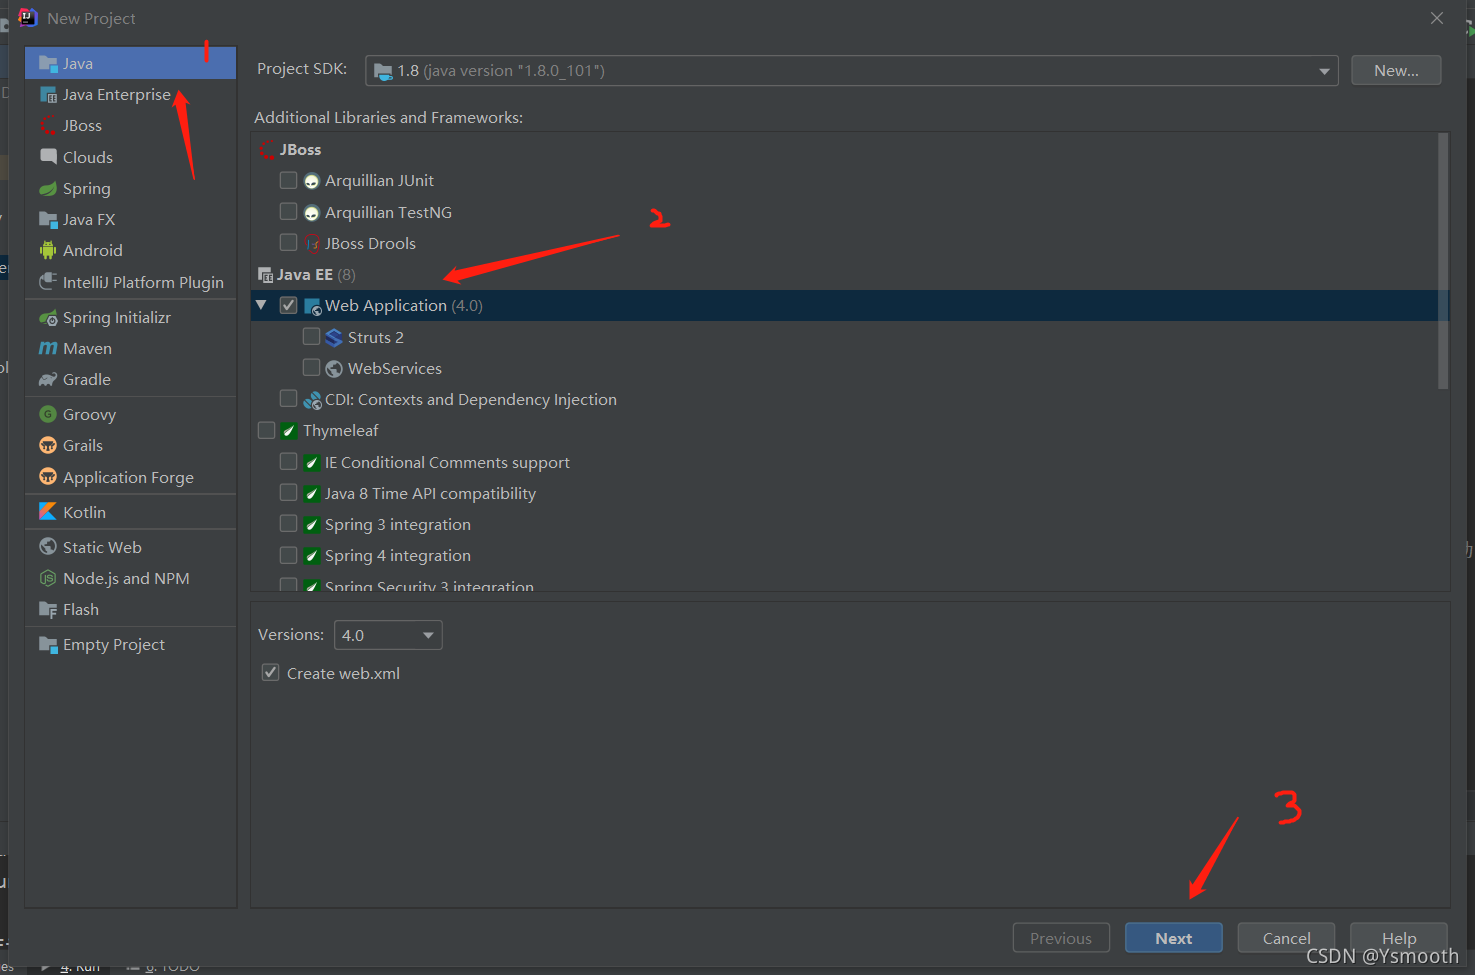Click the Java FX folder icon
Screen dimensions: 1475x975
pos(48,220)
